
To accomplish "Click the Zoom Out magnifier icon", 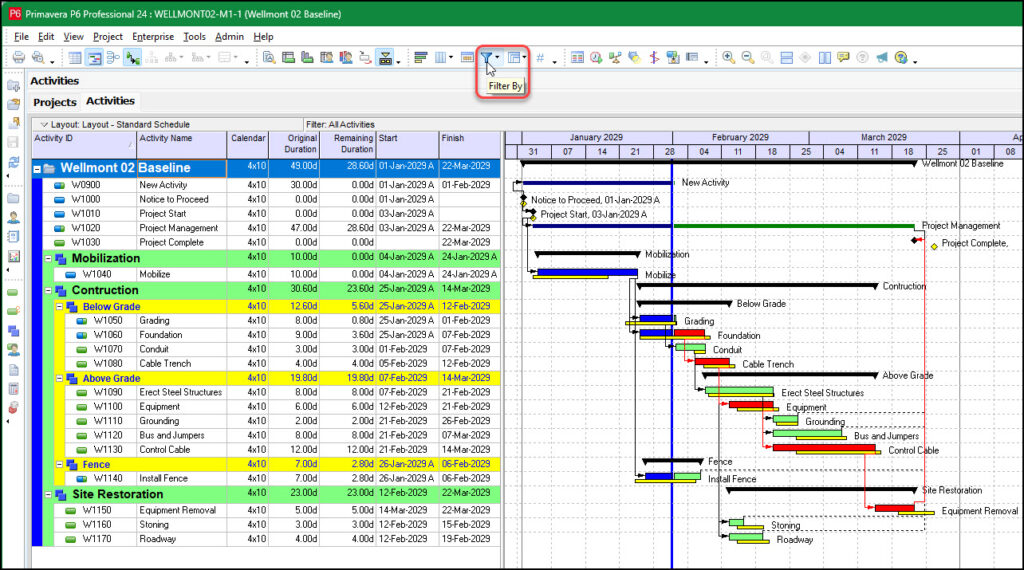I will point(748,58).
